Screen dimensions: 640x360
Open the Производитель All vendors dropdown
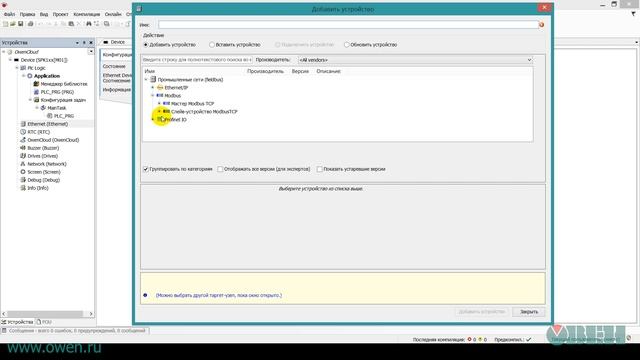pos(415,60)
